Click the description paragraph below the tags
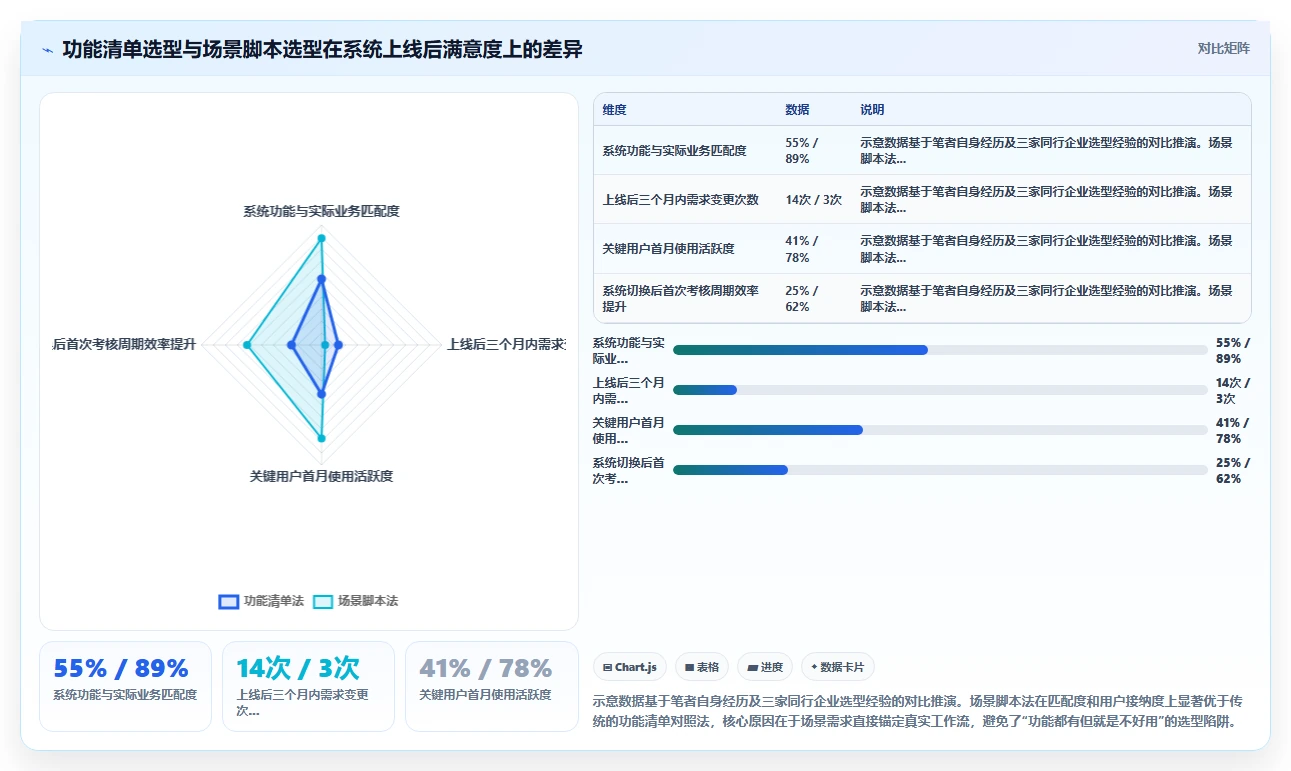Screen dimensions: 1291x771 (920, 711)
